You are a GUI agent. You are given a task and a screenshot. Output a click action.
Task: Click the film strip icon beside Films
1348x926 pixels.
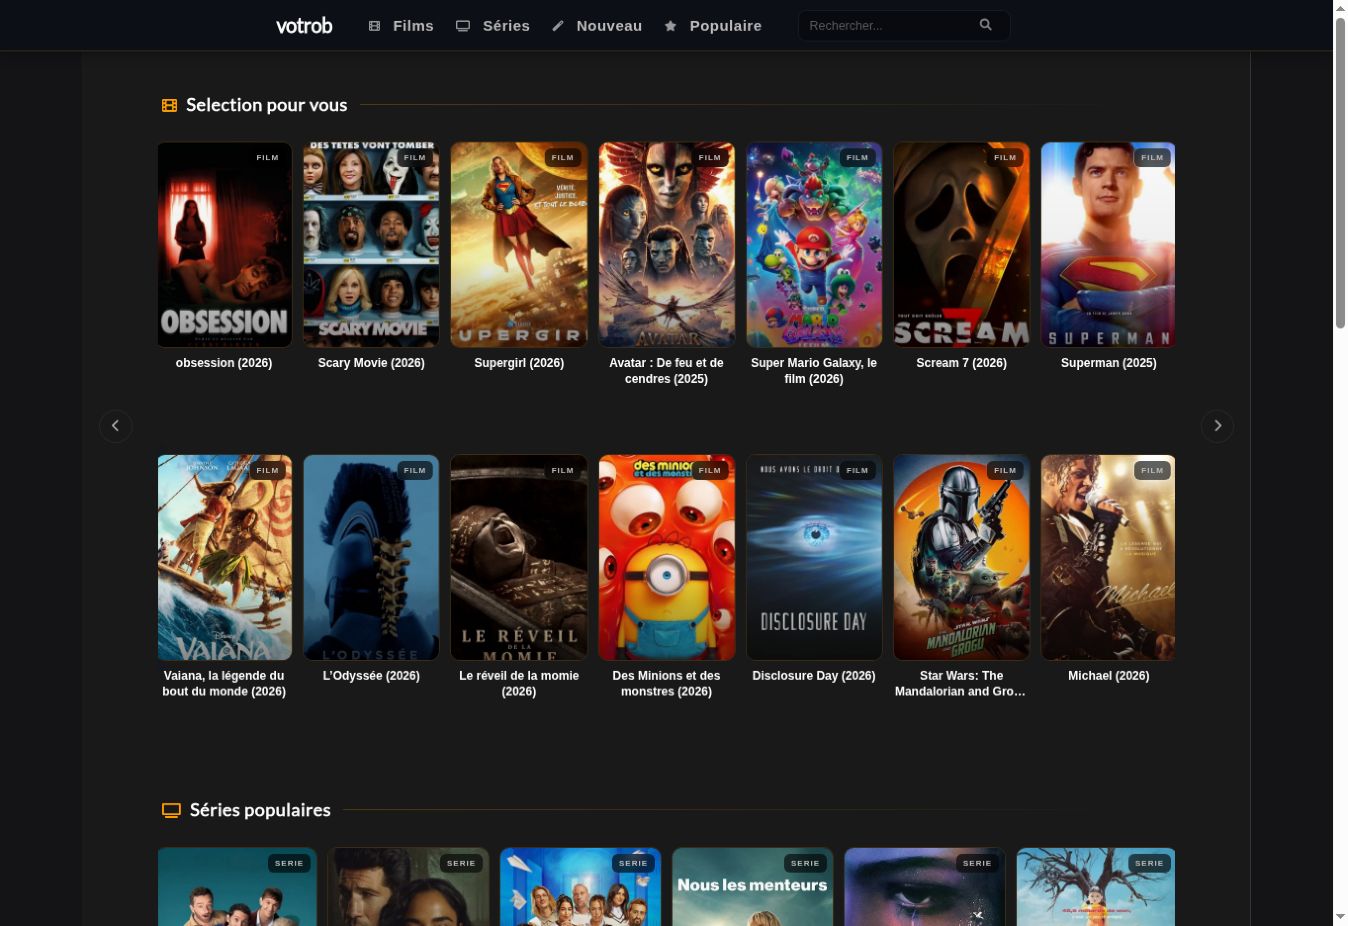[x=375, y=26]
